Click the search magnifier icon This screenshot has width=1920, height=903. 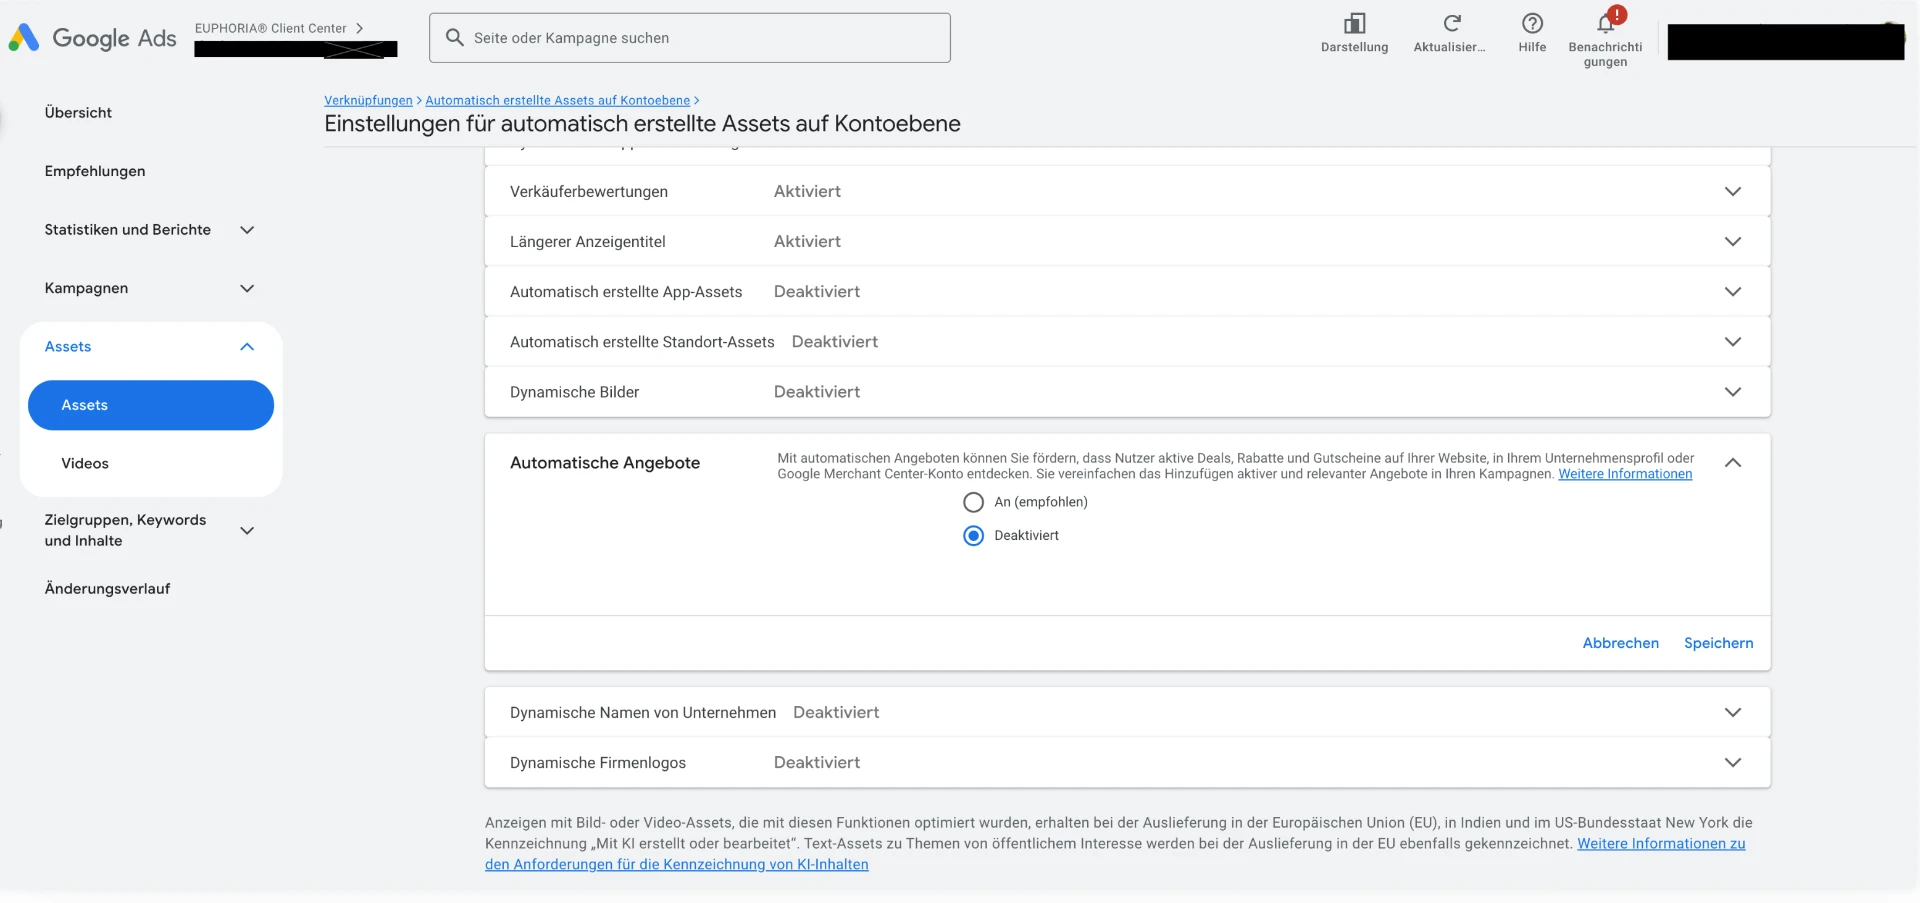pyautogui.click(x=454, y=37)
